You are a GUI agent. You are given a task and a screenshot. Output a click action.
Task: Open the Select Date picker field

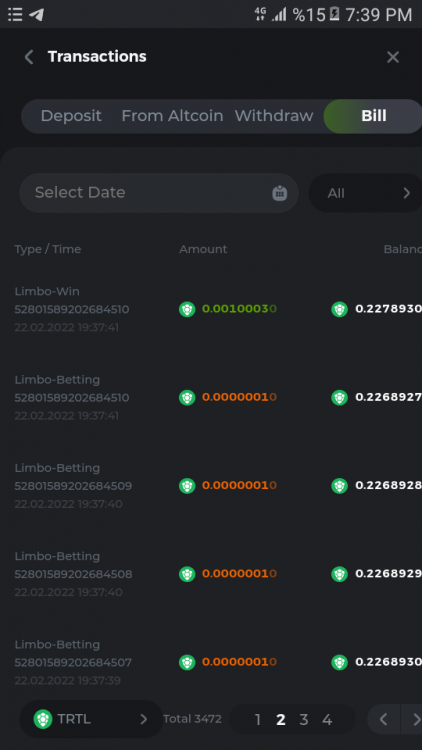pos(159,193)
